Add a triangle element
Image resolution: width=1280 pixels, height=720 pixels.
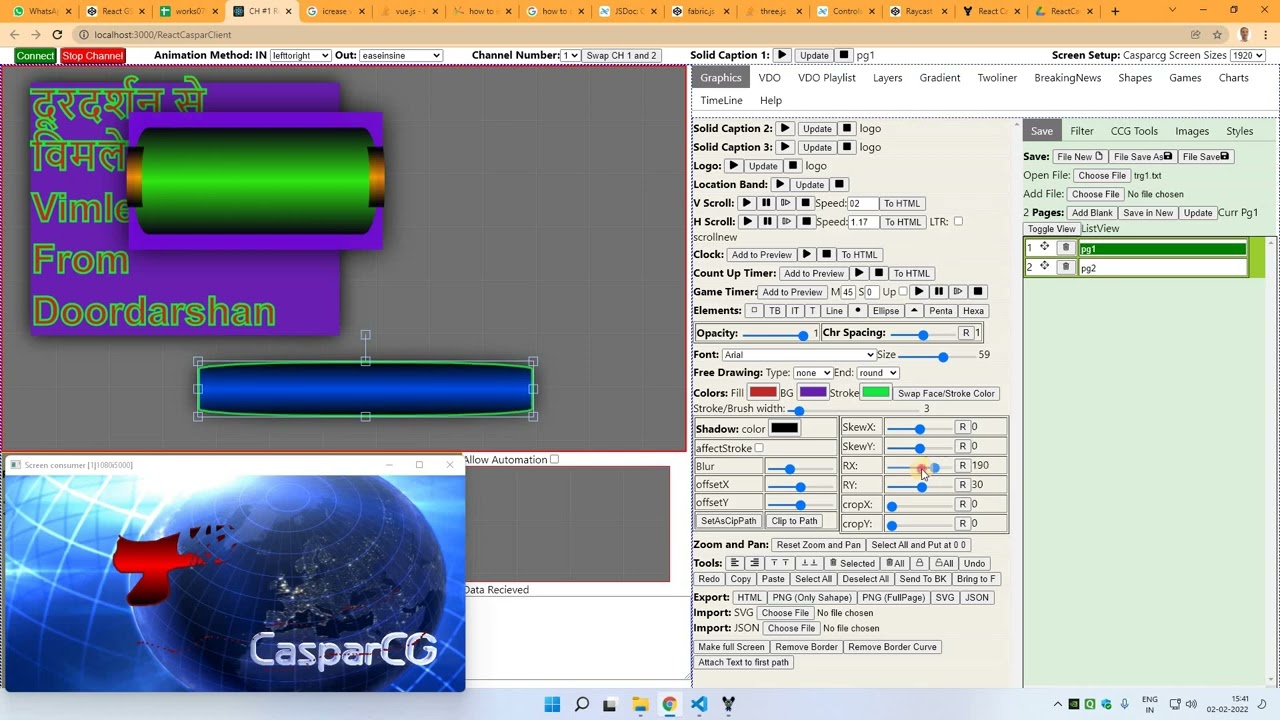click(x=914, y=311)
